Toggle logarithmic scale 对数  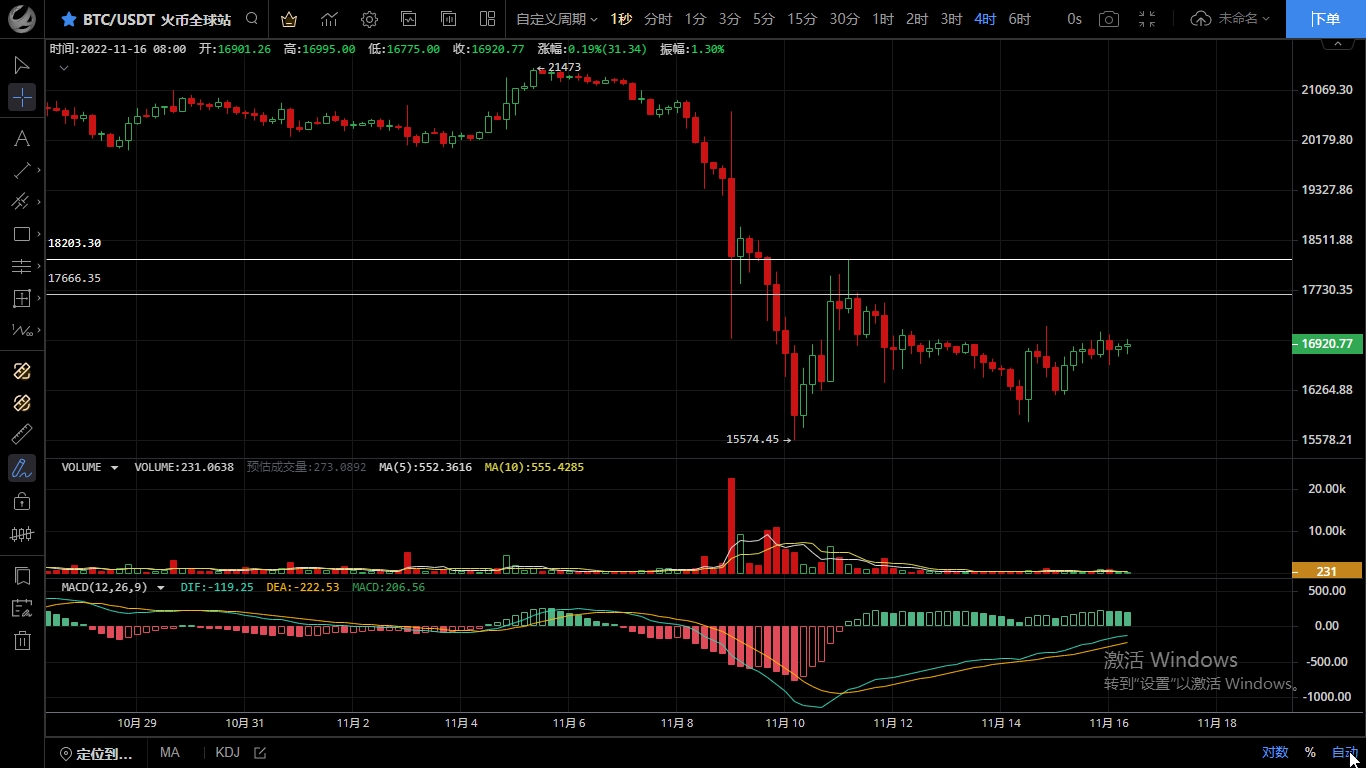(x=1274, y=753)
